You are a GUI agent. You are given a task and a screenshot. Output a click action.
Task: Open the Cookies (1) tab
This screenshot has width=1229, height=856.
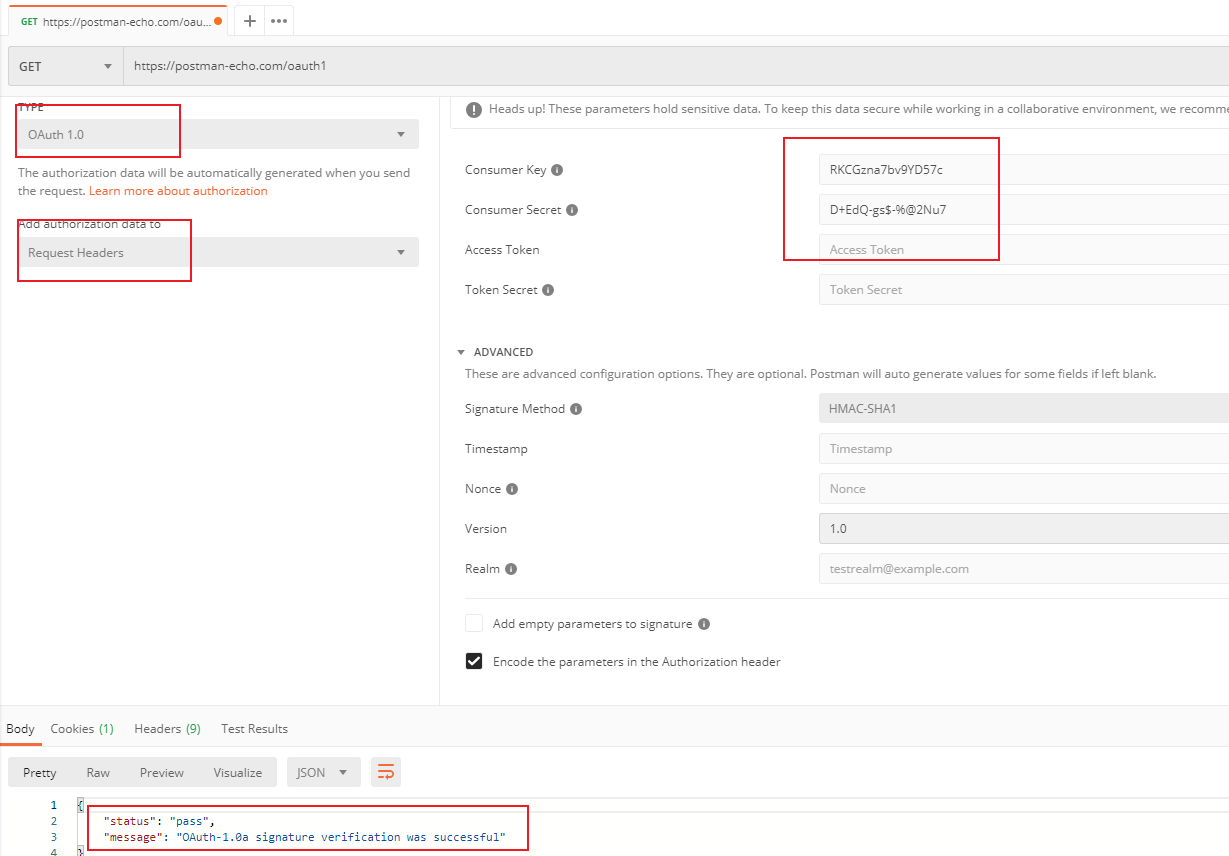point(82,729)
